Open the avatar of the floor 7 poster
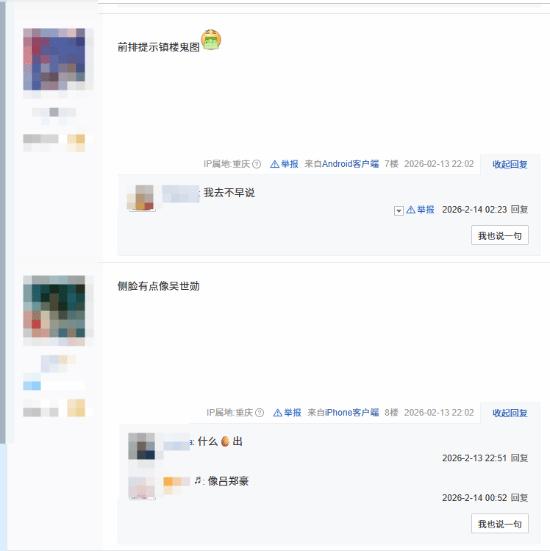 click(54, 59)
